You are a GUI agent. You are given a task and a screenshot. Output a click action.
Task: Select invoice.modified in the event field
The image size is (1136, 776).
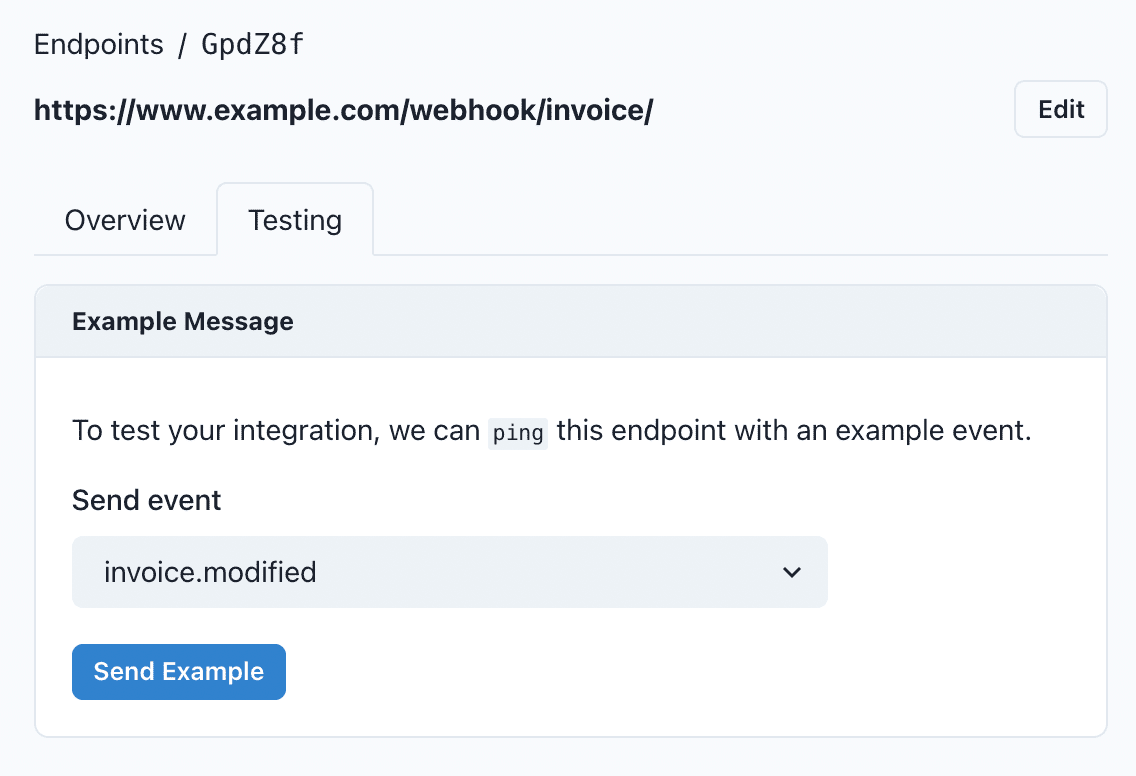pos(211,572)
